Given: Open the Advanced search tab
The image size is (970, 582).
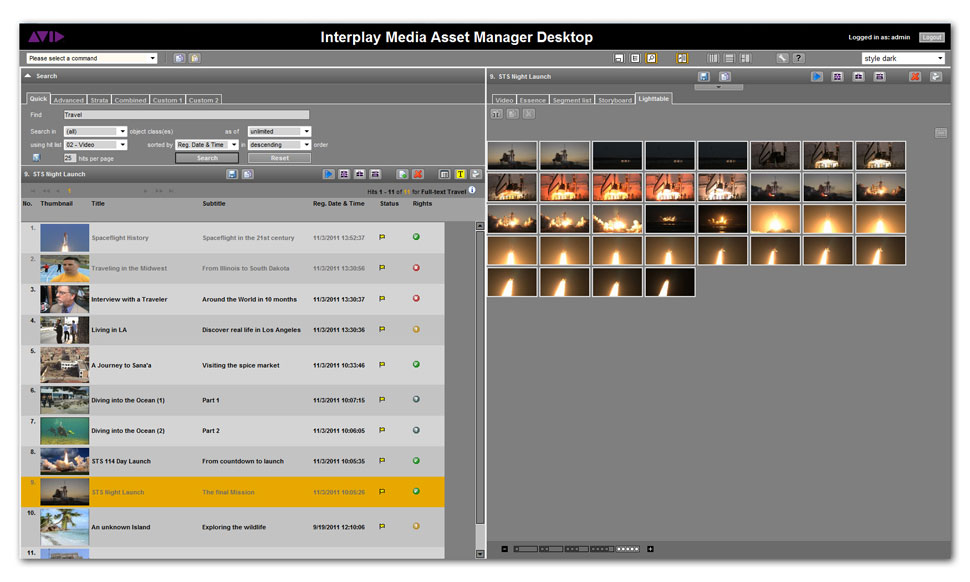Looking at the screenshot, I should click(x=69, y=100).
